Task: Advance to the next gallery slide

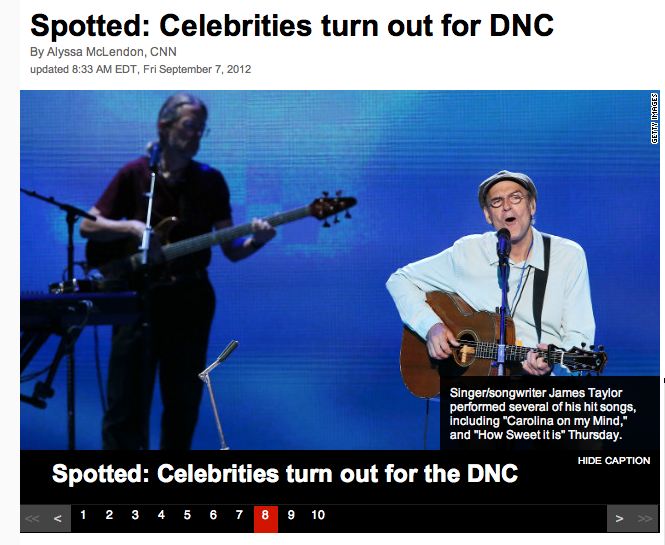Action: point(620,518)
